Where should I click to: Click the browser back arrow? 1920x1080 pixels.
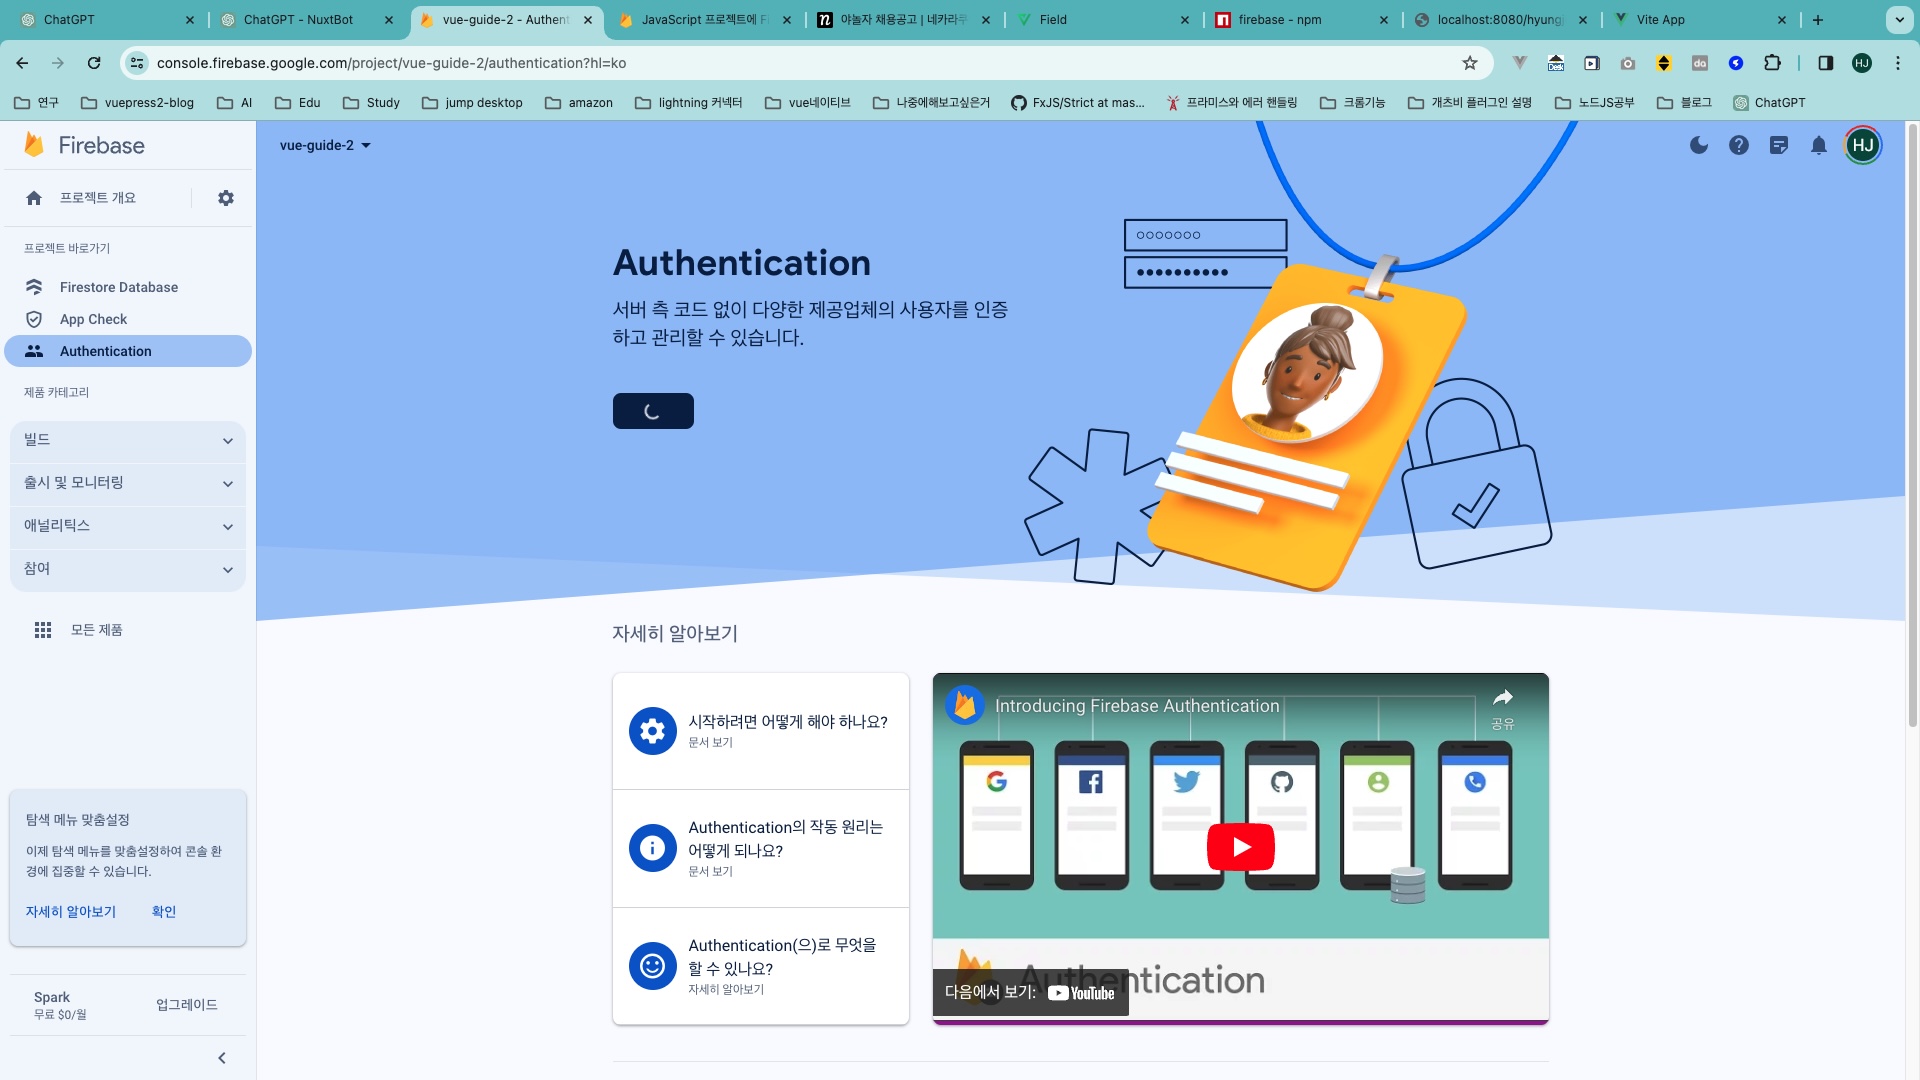pos(22,63)
